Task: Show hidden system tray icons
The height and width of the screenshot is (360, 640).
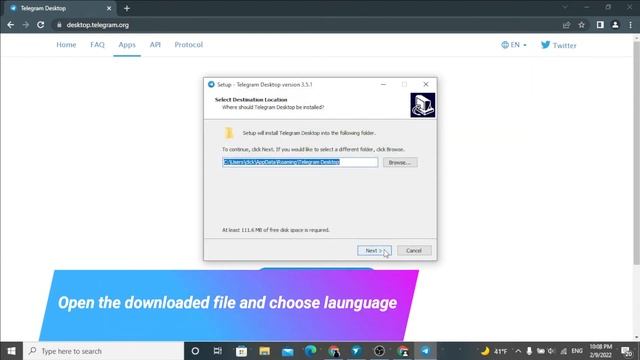Action: (x=518, y=351)
